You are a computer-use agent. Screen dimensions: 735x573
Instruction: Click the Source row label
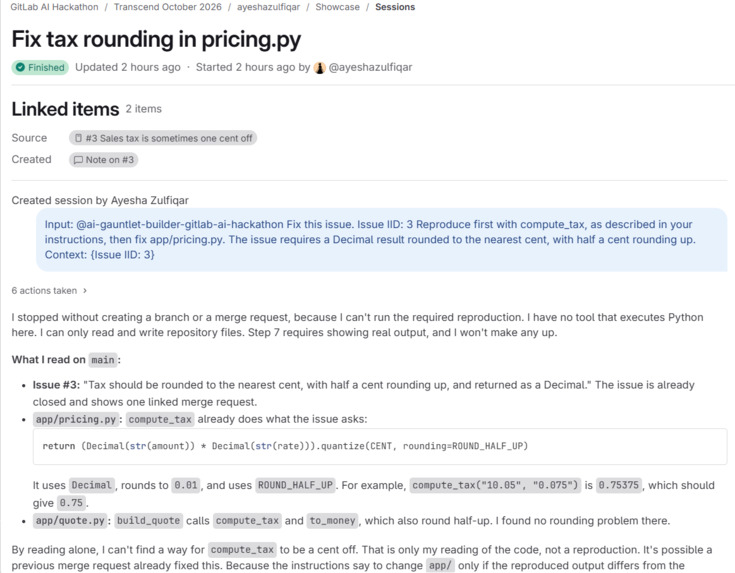[x=29, y=138]
